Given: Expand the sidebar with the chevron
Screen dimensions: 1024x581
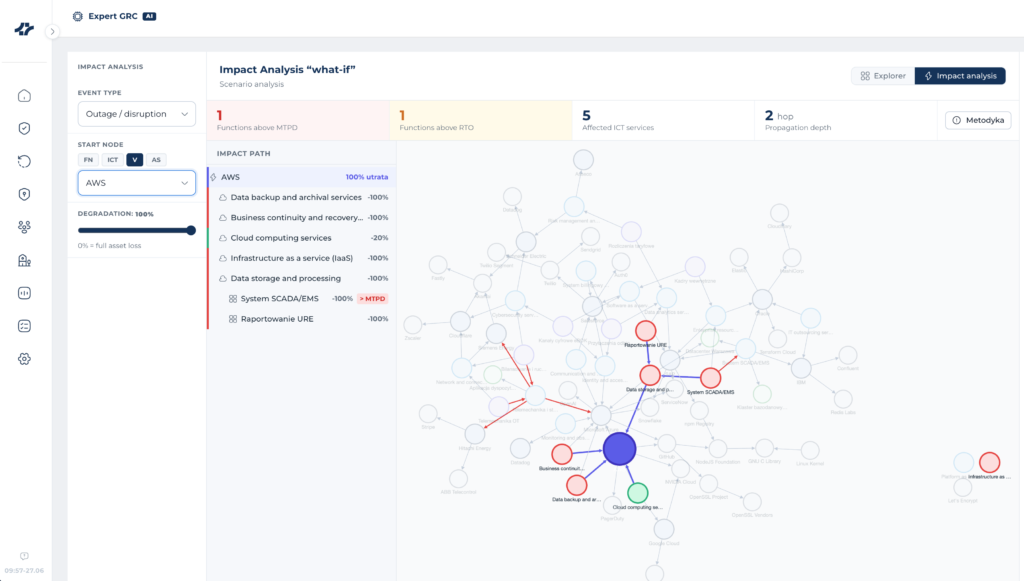Looking at the screenshot, I should [x=52, y=31].
